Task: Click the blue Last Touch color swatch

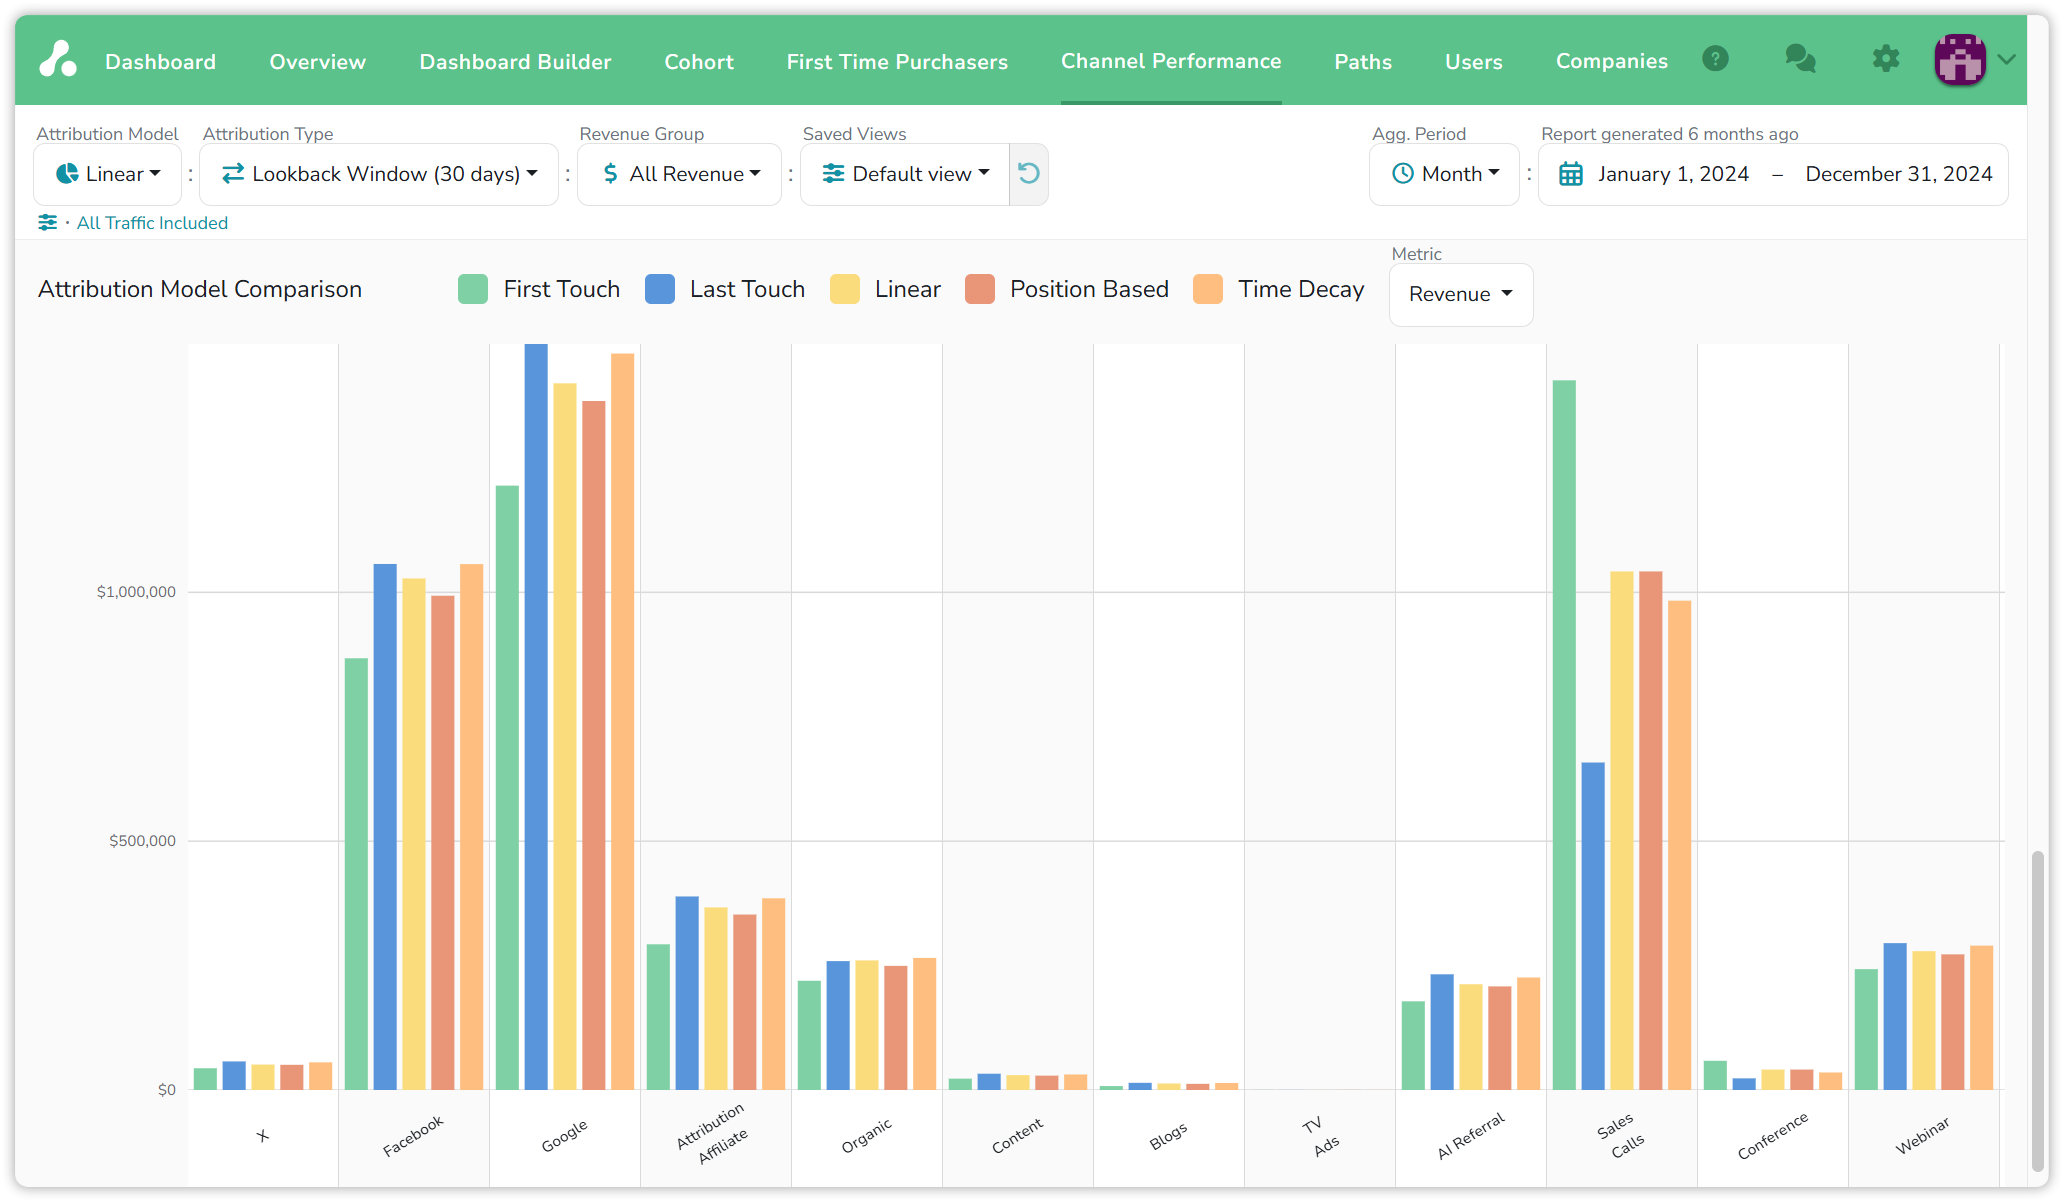Action: [660, 289]
